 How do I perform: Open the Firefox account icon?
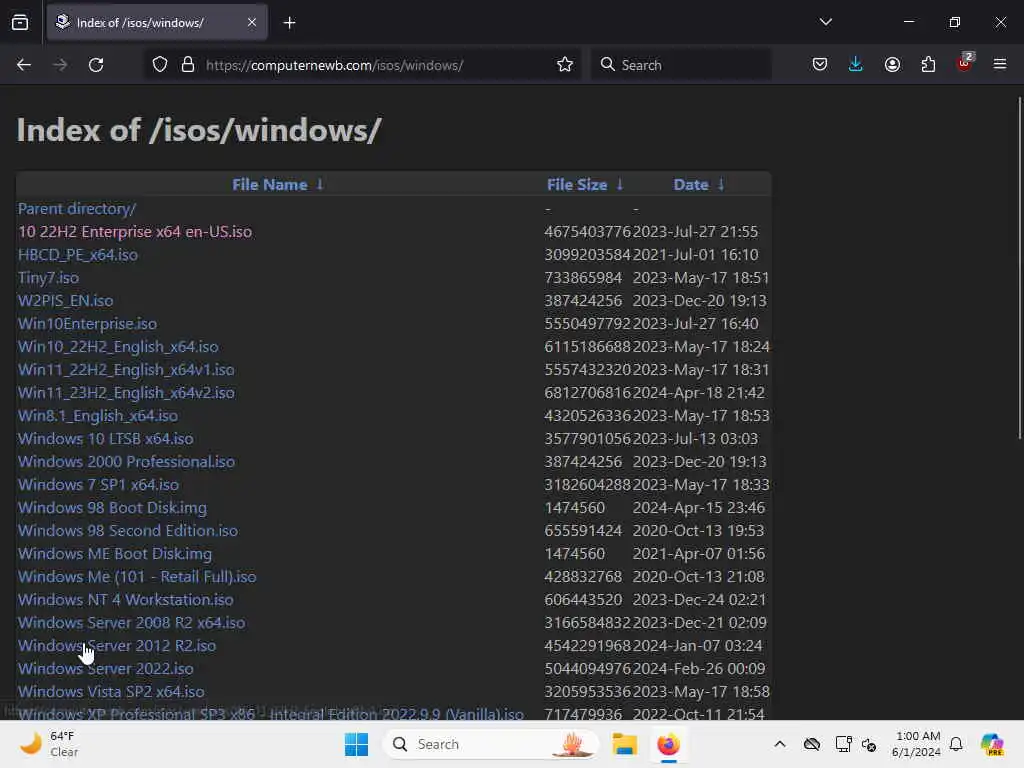(892, 65)
